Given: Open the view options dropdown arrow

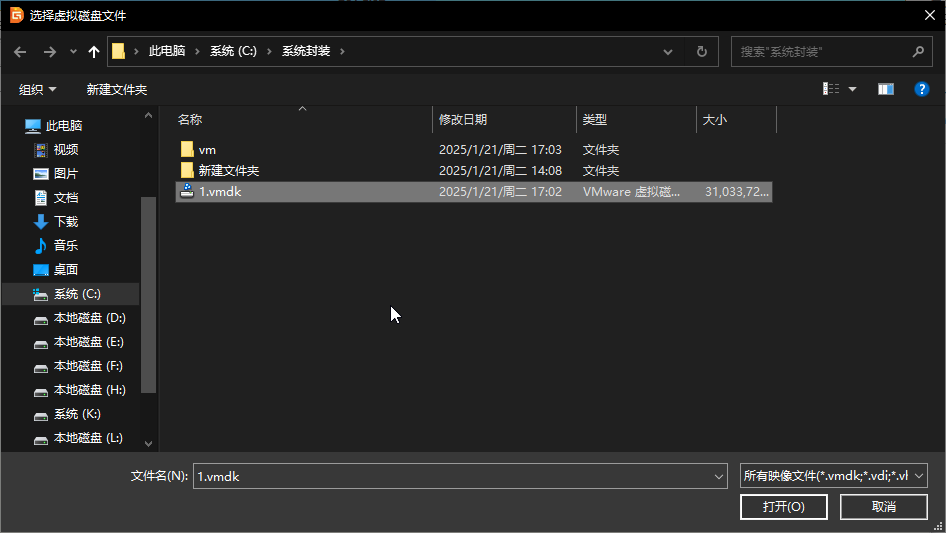Looking at the screenshot, I should pos(852,89).
